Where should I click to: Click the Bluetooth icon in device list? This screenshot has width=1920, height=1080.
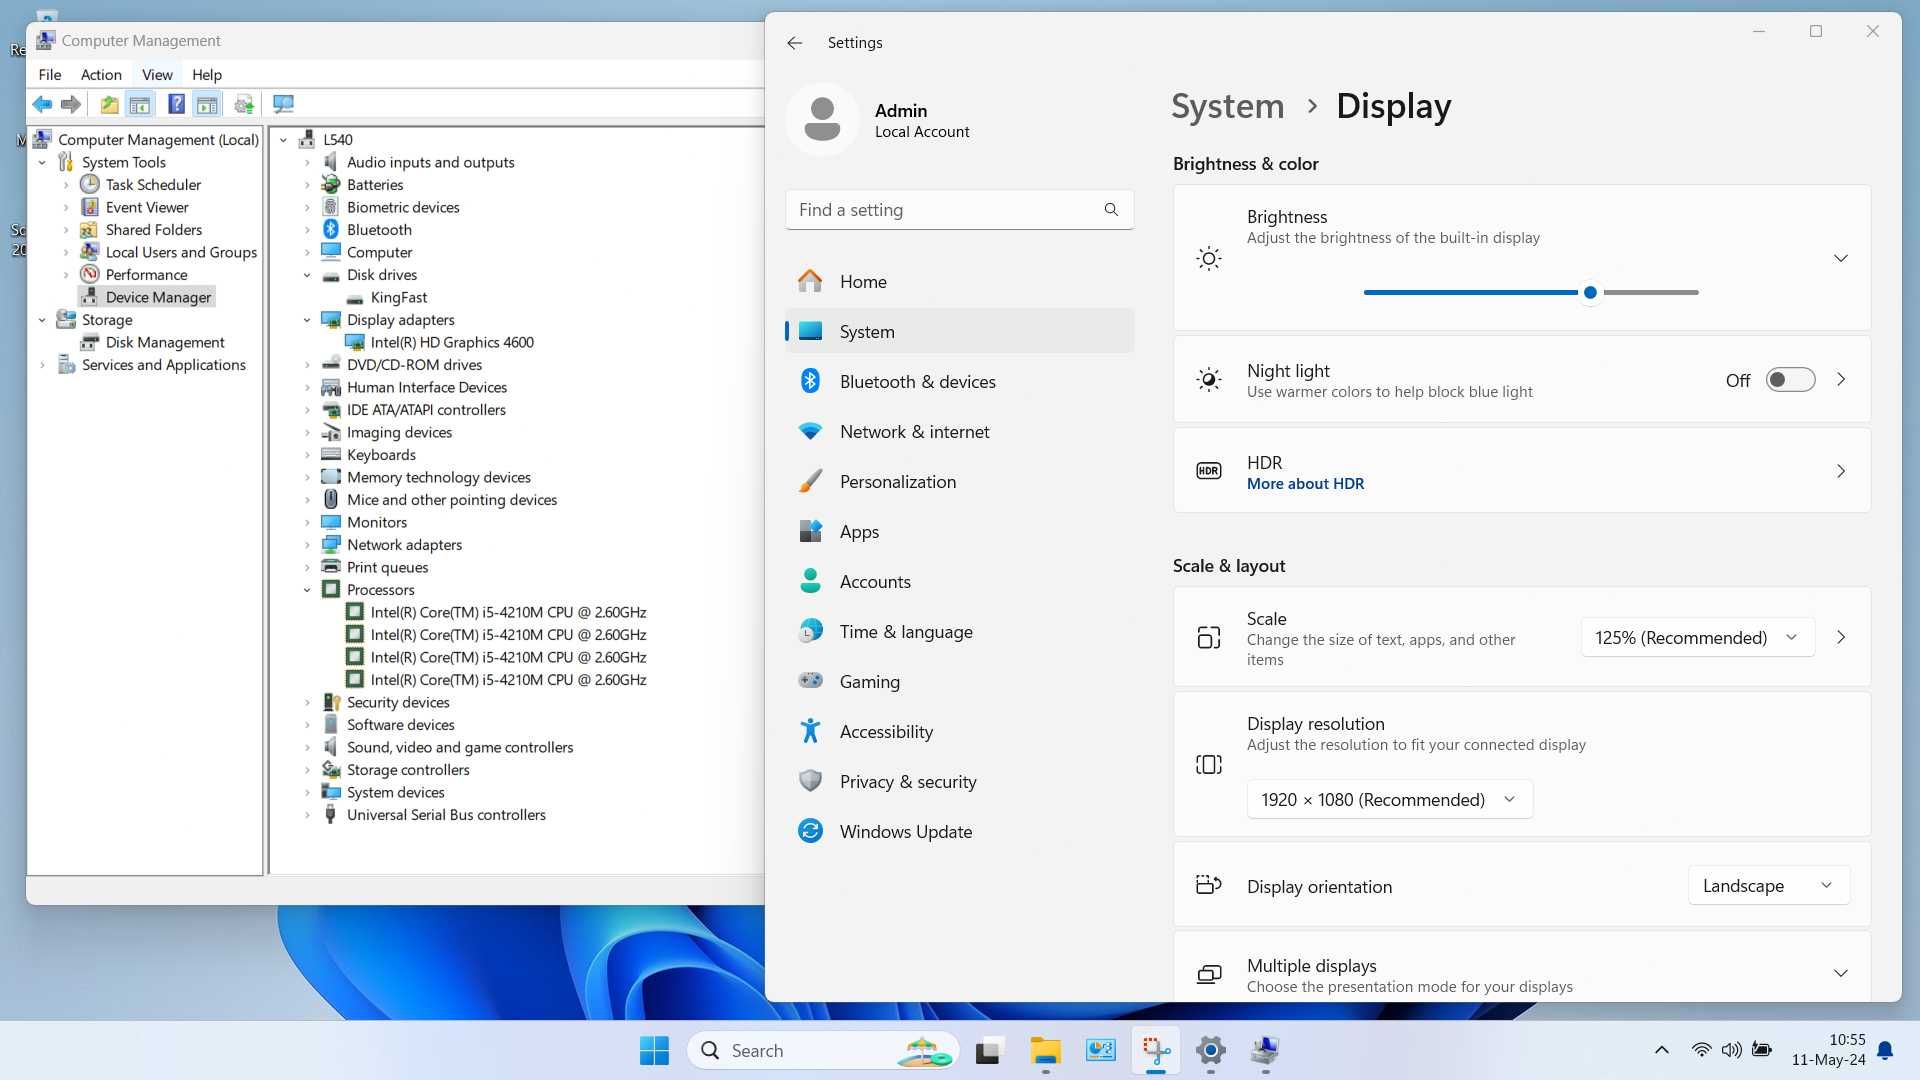point(331,229)
